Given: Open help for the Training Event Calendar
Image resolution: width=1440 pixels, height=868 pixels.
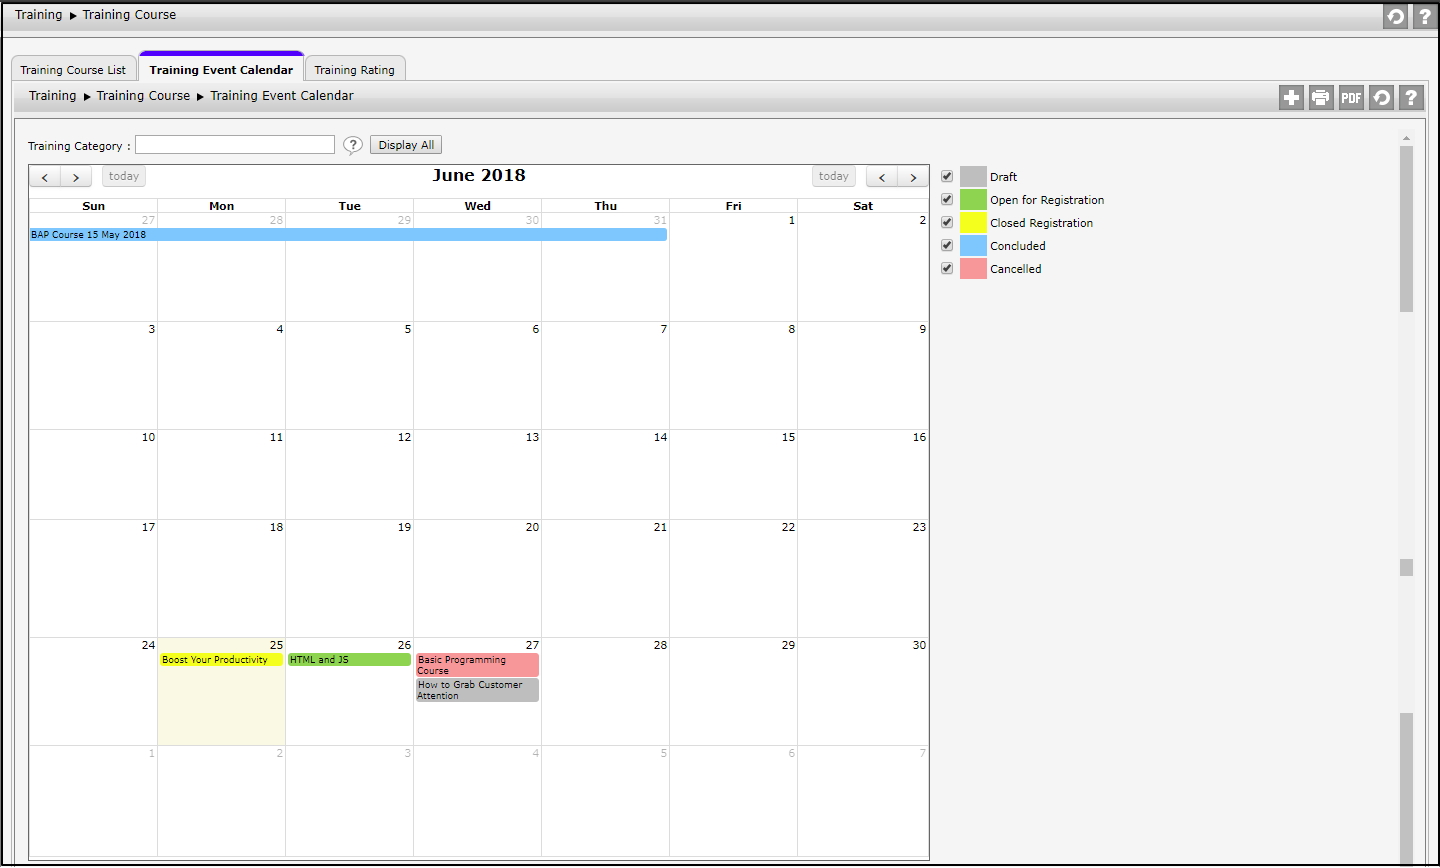Looking at the screenshot, I should 1411,97.
